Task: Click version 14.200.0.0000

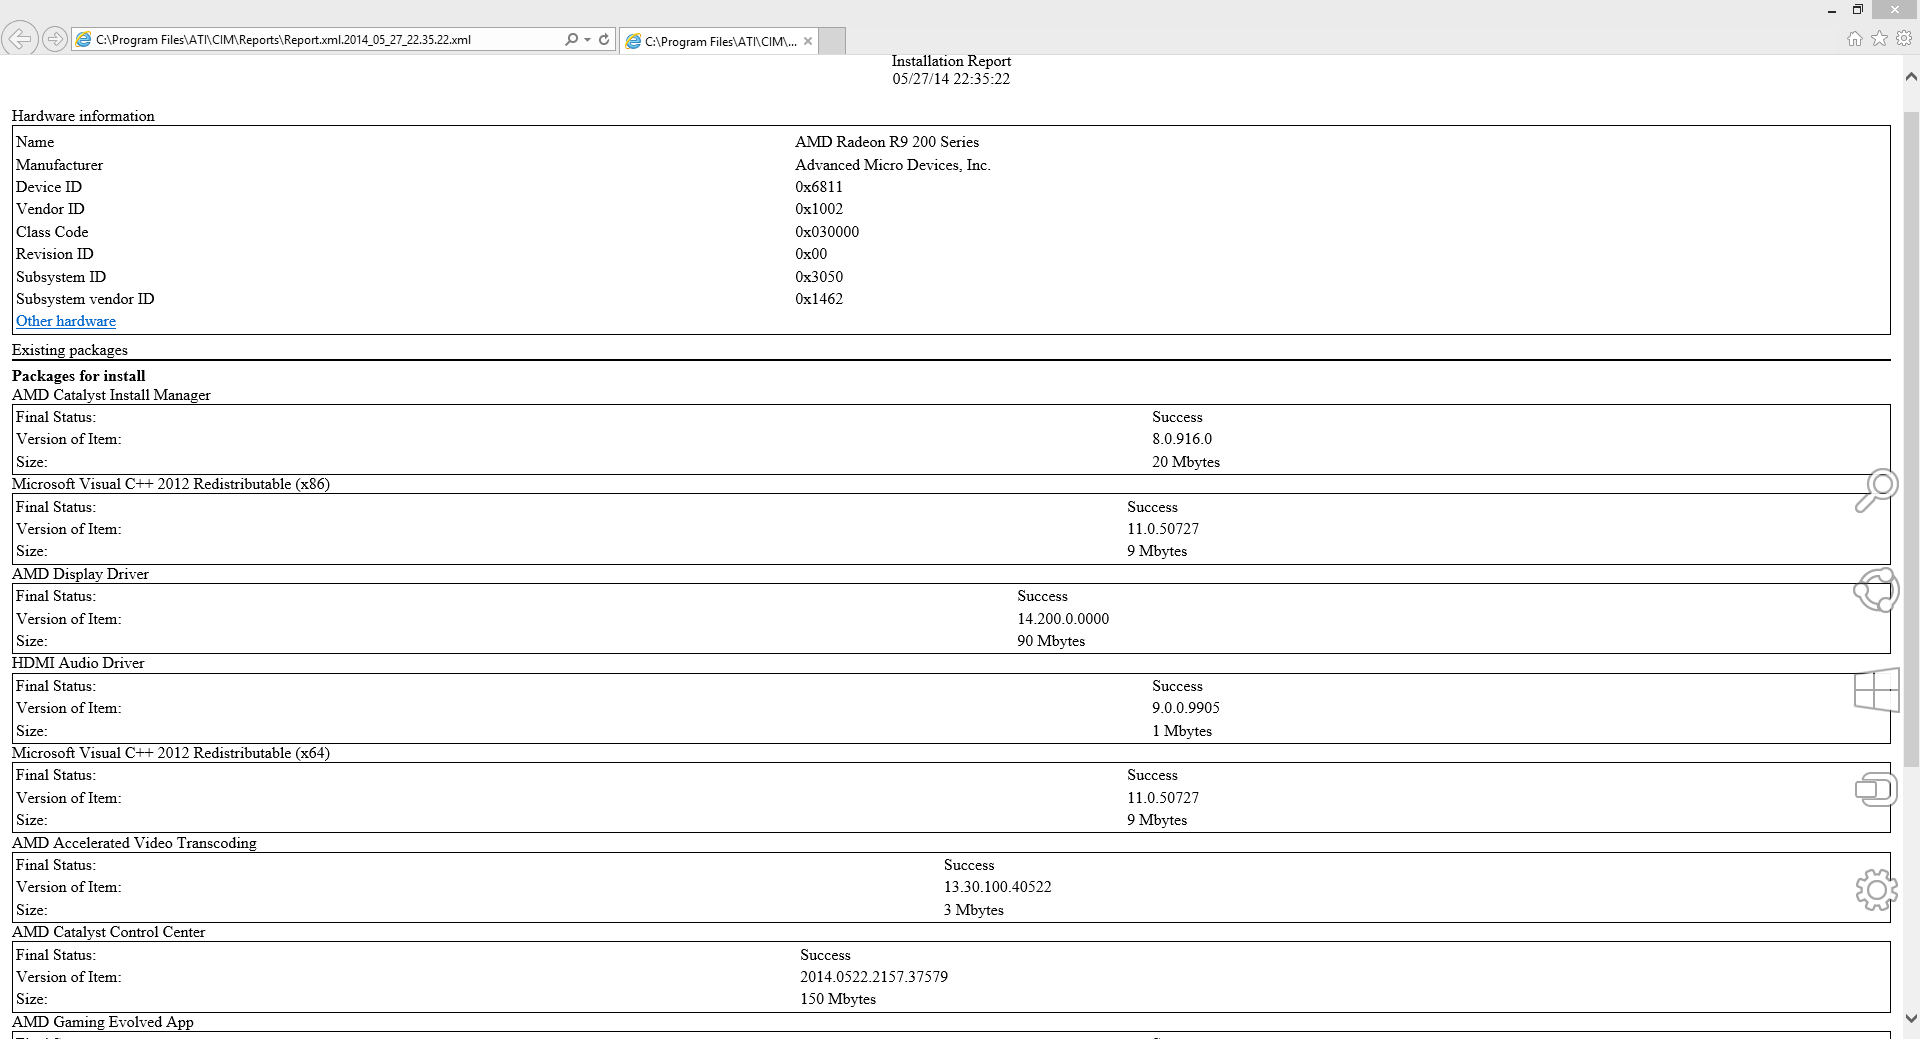Action: tap(1063, 619)
